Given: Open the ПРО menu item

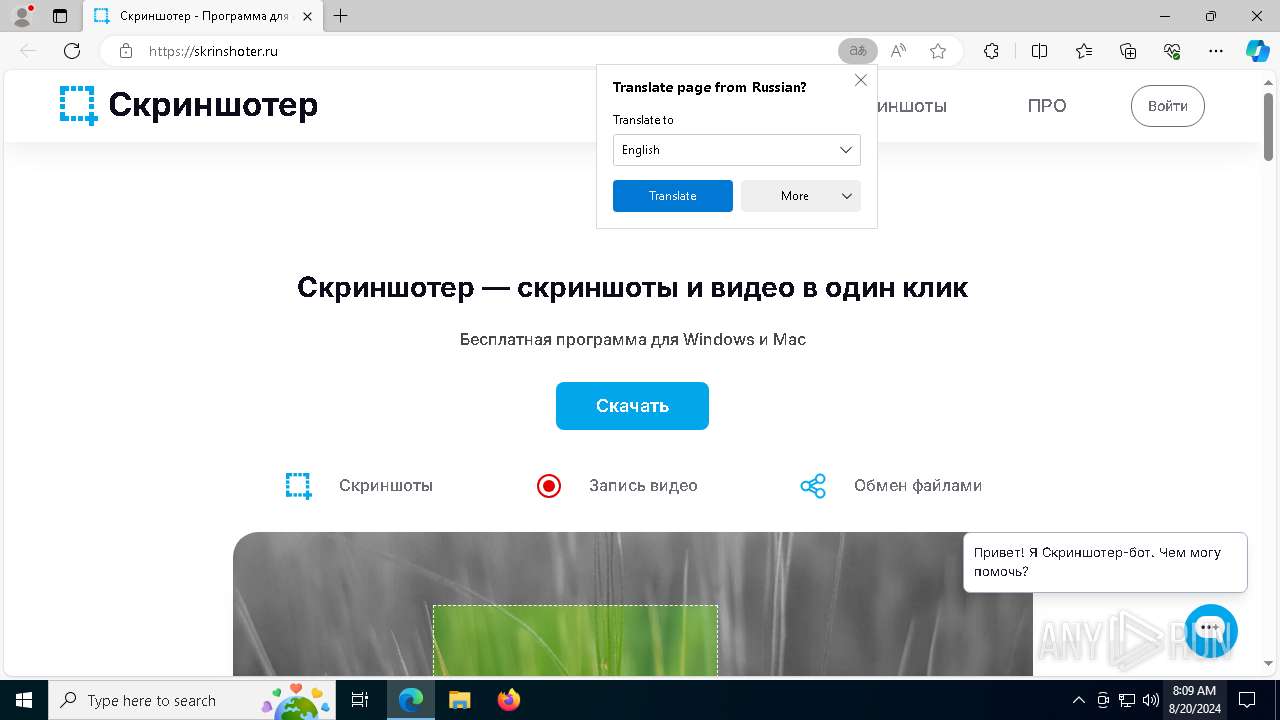Looking at the screenshot, I should coord(1047,106).
